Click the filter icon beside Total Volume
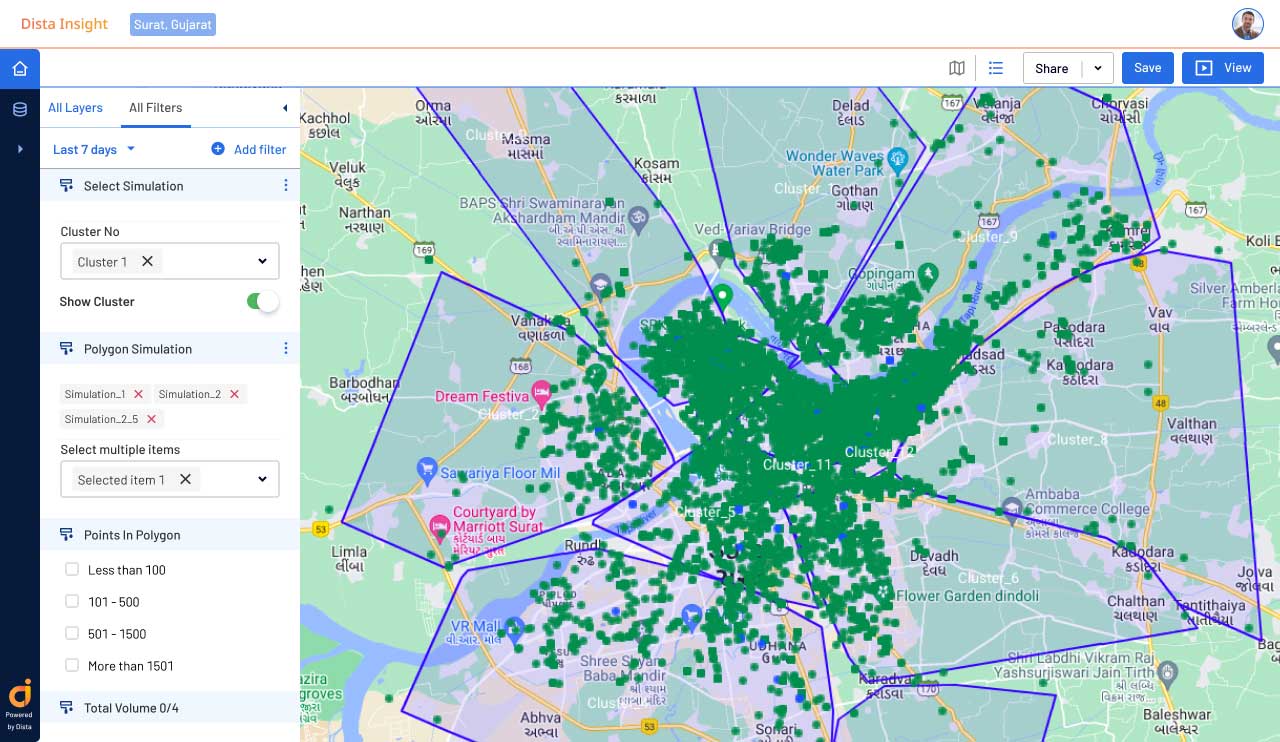Image resolution: width=1280 pixels, height=742 pixels. 67,708
